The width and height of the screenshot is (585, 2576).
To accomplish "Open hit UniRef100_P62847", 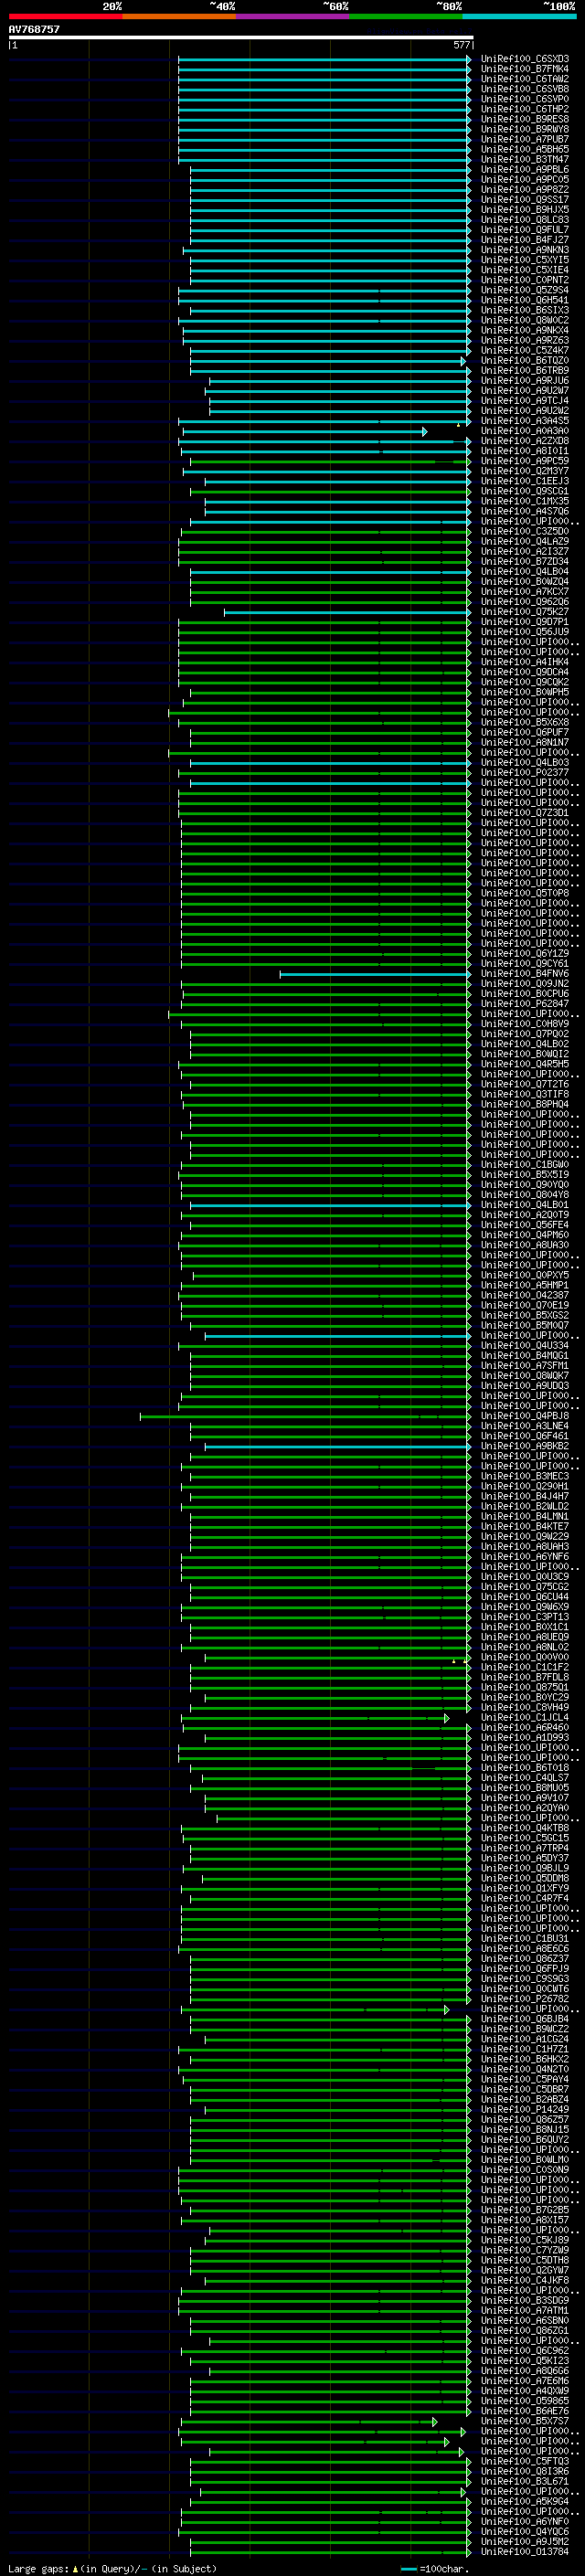I will (525, 1003).
